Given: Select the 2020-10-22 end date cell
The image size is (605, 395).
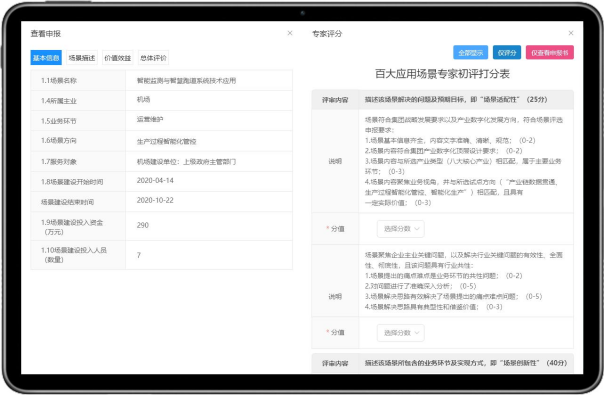Looking at the screenshot, I should [209, 201].
